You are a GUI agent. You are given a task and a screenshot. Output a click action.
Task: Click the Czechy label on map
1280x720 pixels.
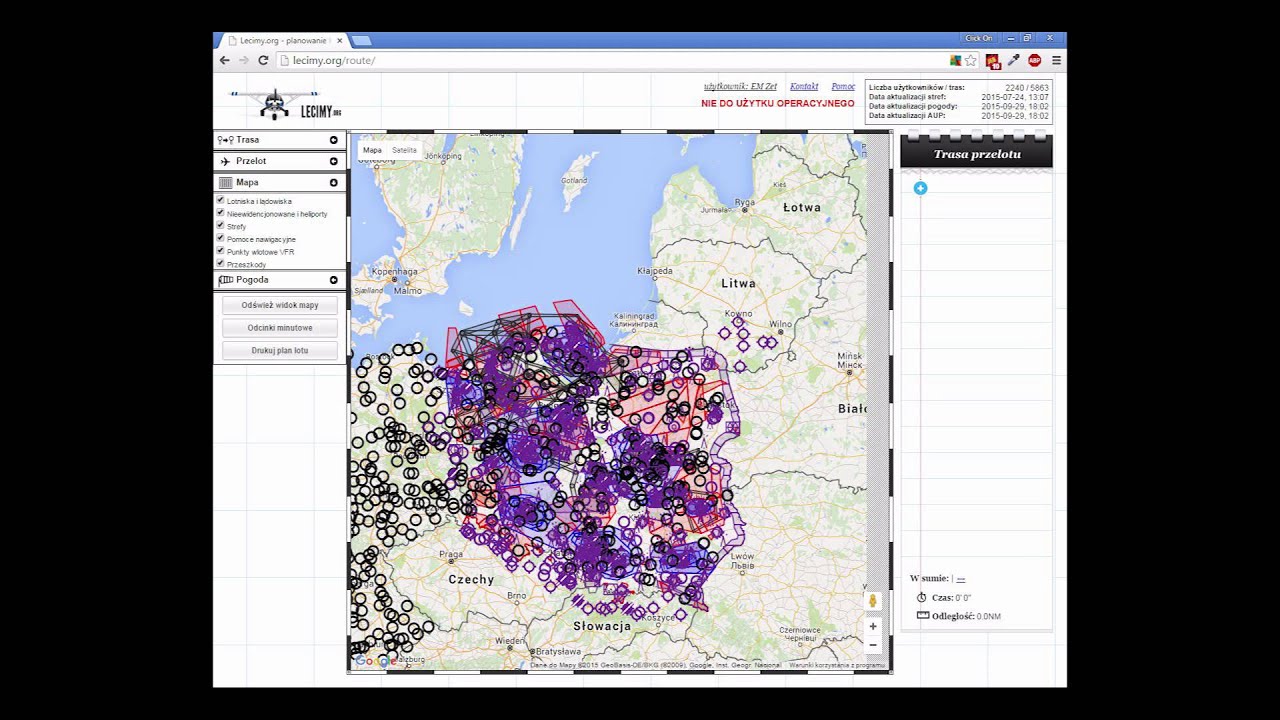tap(471, 579)
